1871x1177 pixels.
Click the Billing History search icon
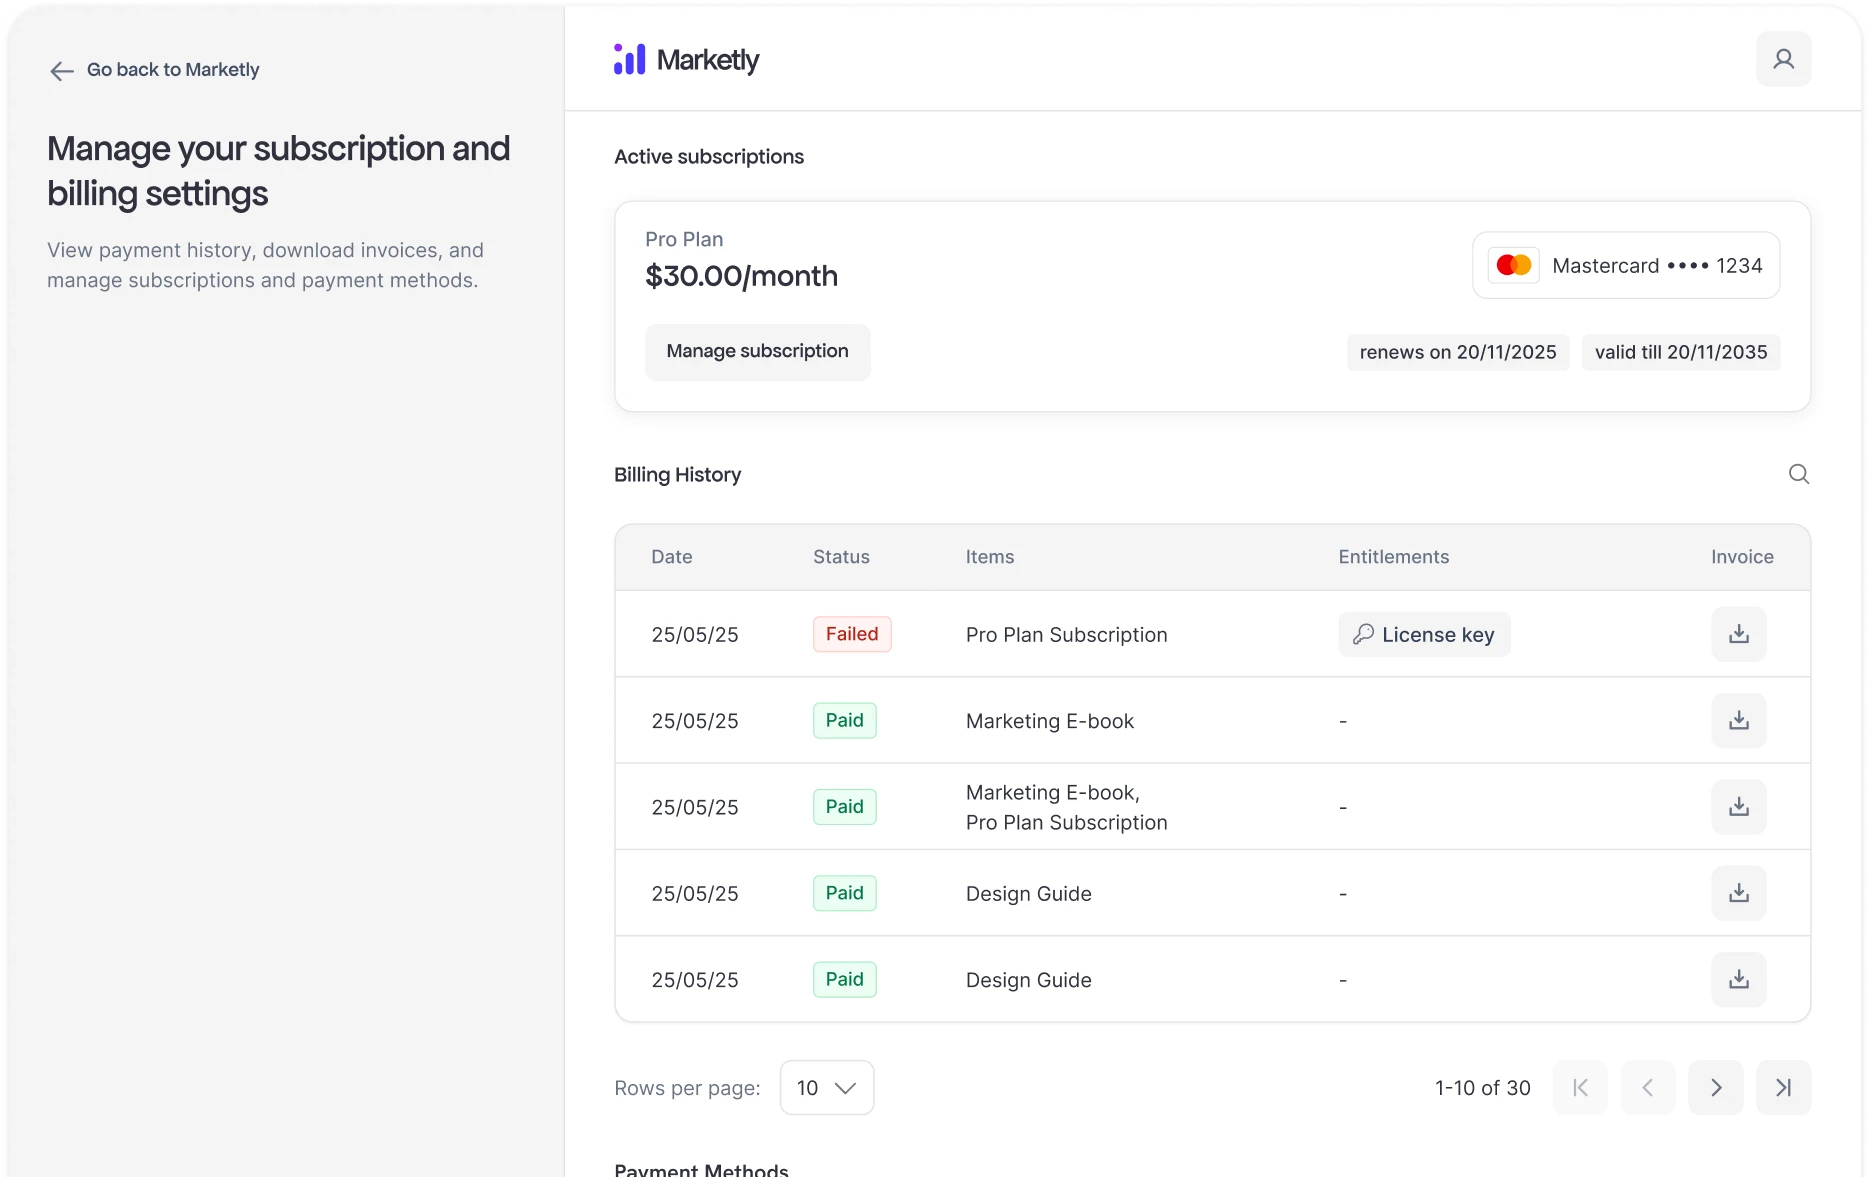[1798, 474]
